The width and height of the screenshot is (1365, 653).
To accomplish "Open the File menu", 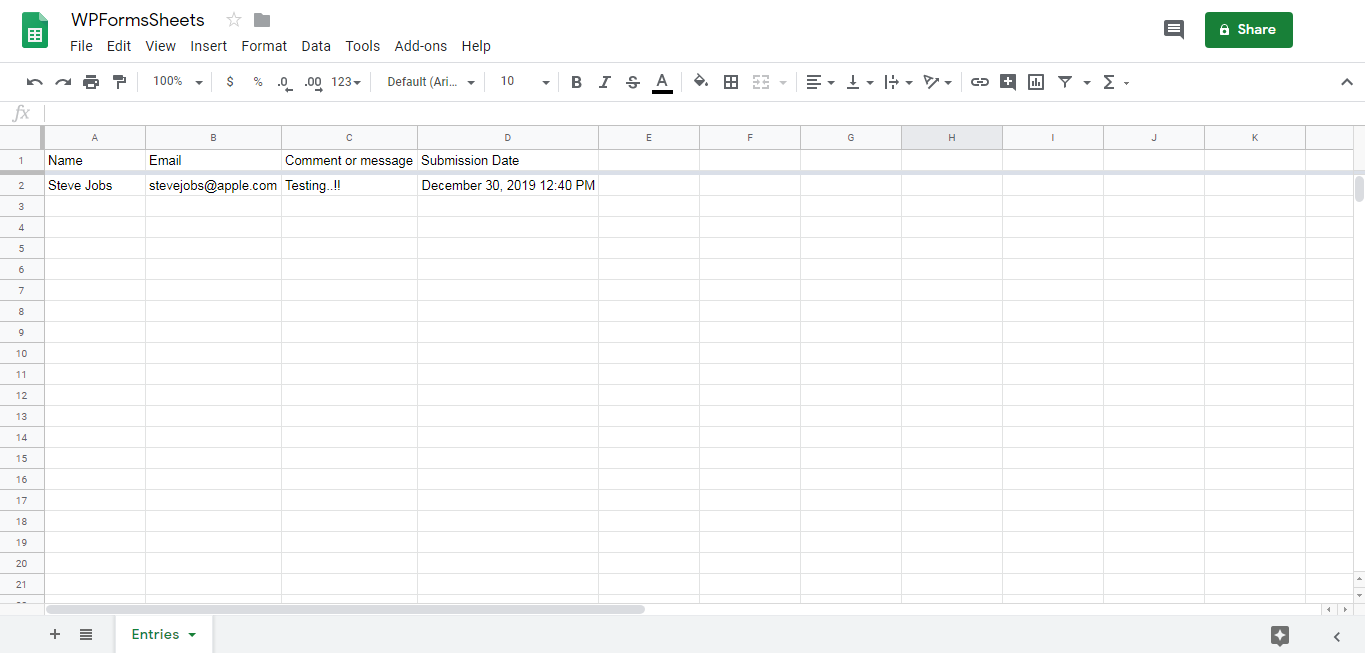I will click(x=81, y=46).
